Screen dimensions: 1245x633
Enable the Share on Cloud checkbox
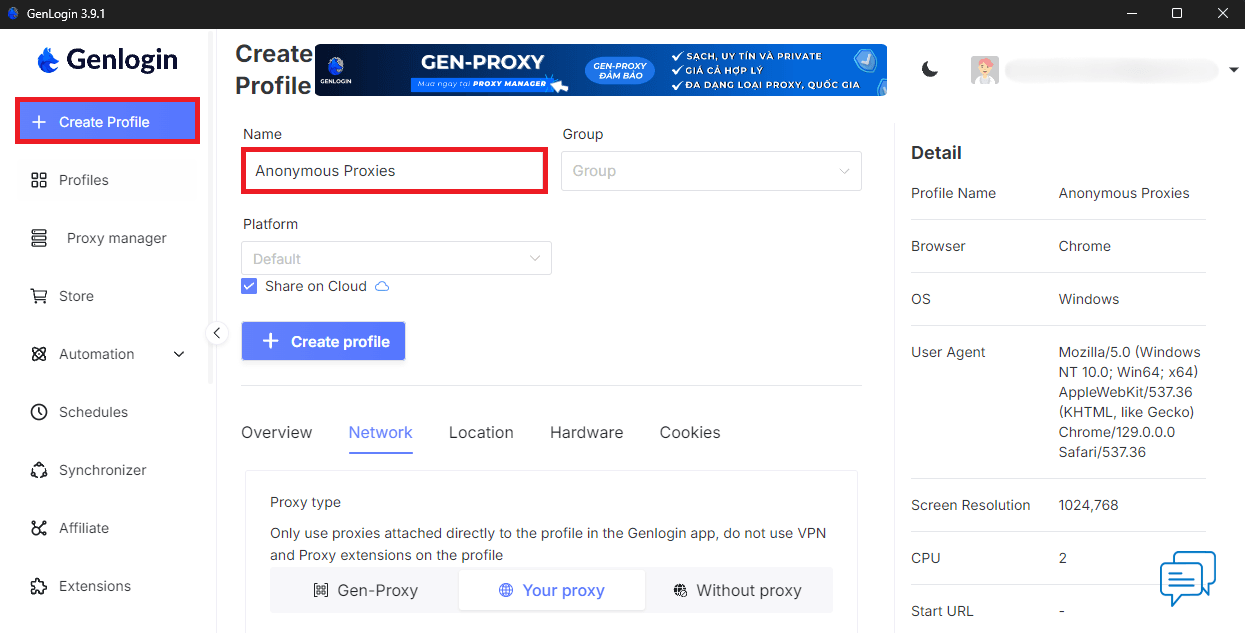248,286
